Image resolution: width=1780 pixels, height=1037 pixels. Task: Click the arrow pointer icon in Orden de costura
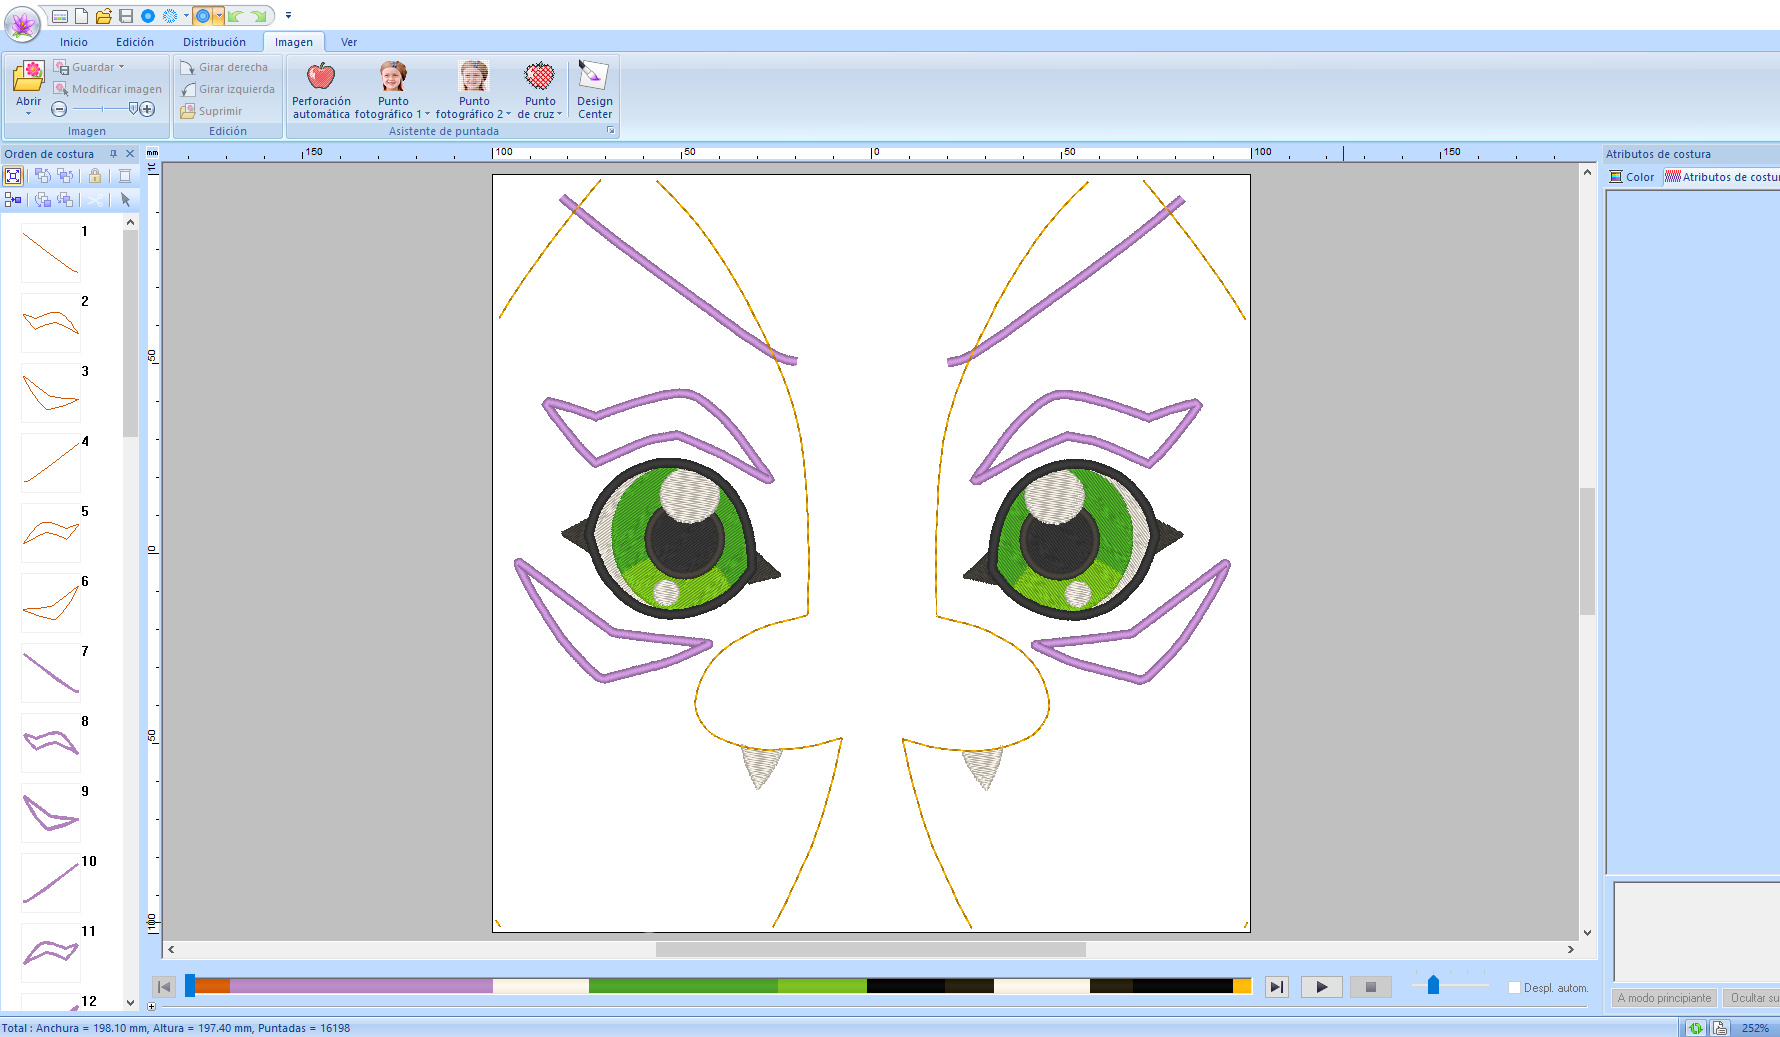125,200
